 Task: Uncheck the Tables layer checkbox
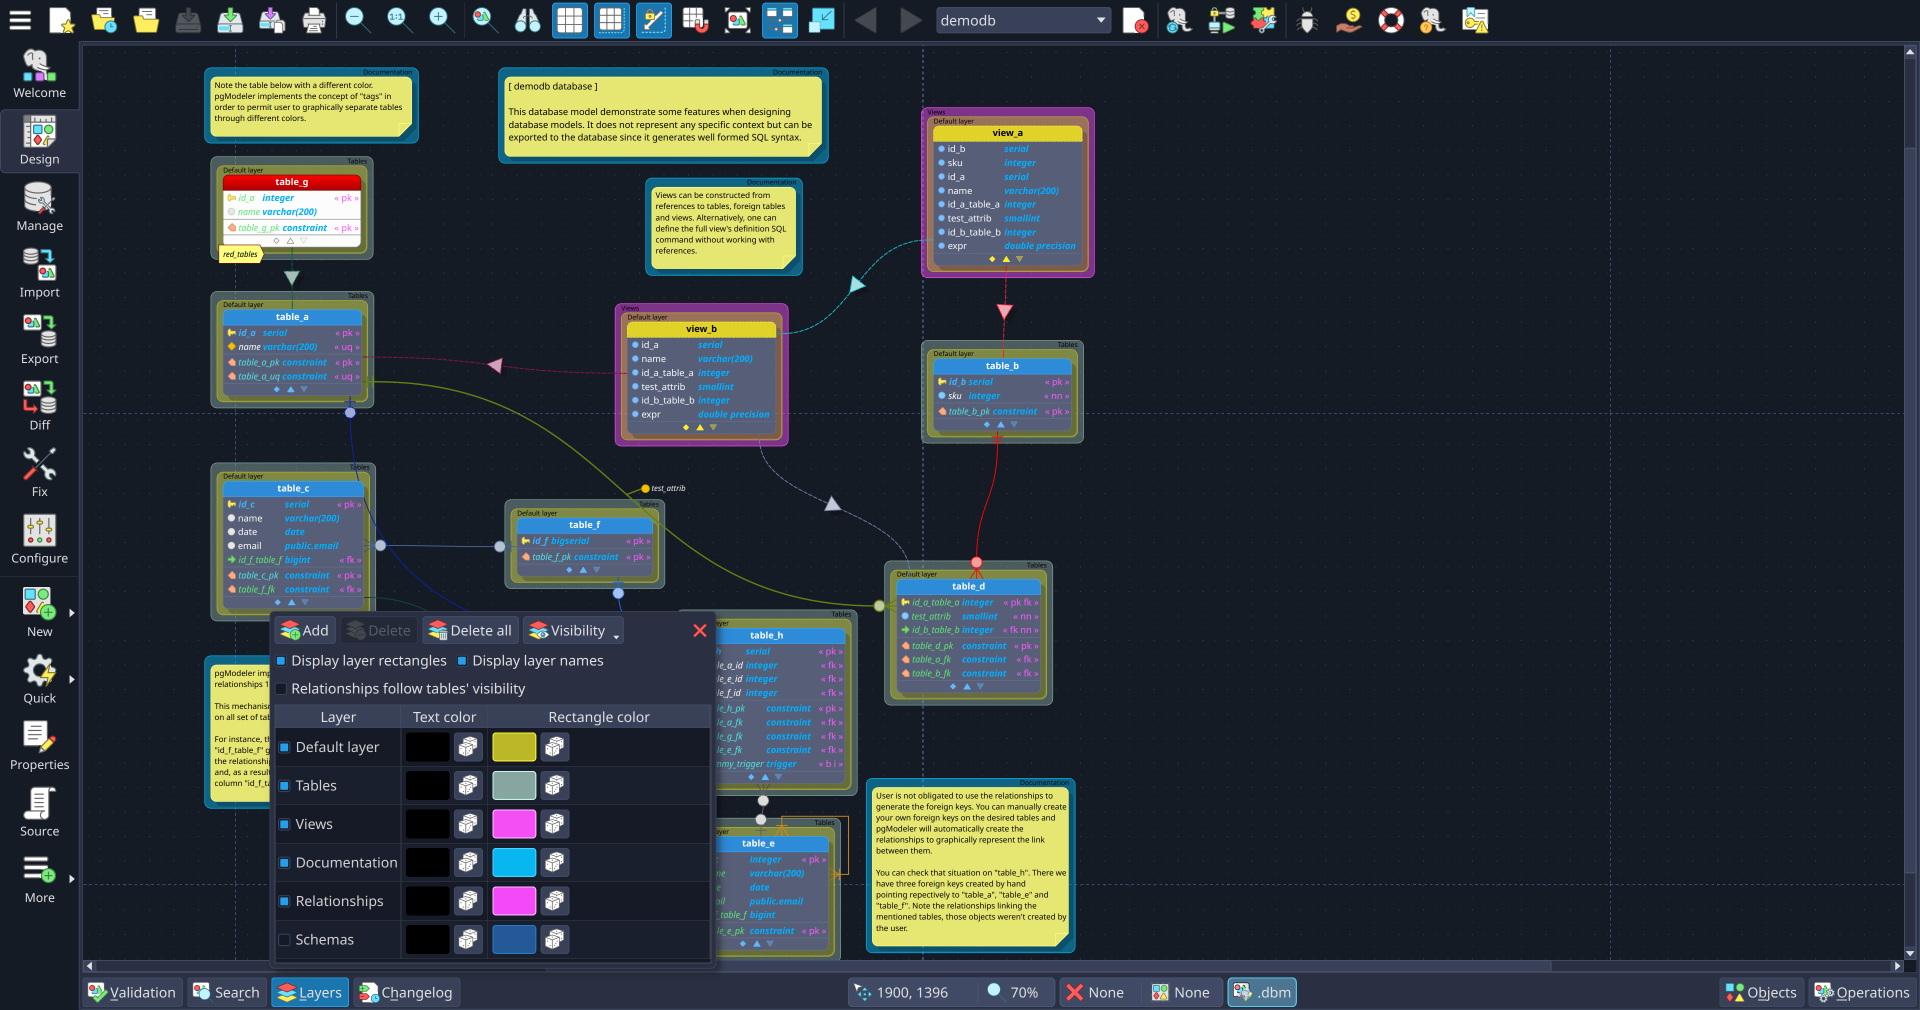tap(285, 786)
